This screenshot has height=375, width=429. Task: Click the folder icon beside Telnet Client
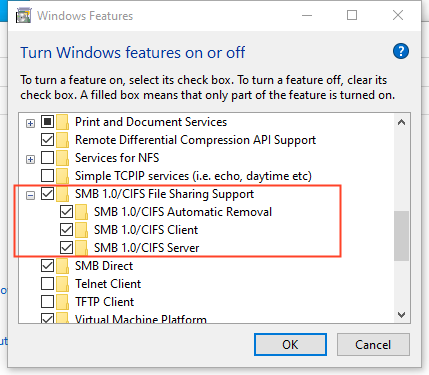click(62, 284)
